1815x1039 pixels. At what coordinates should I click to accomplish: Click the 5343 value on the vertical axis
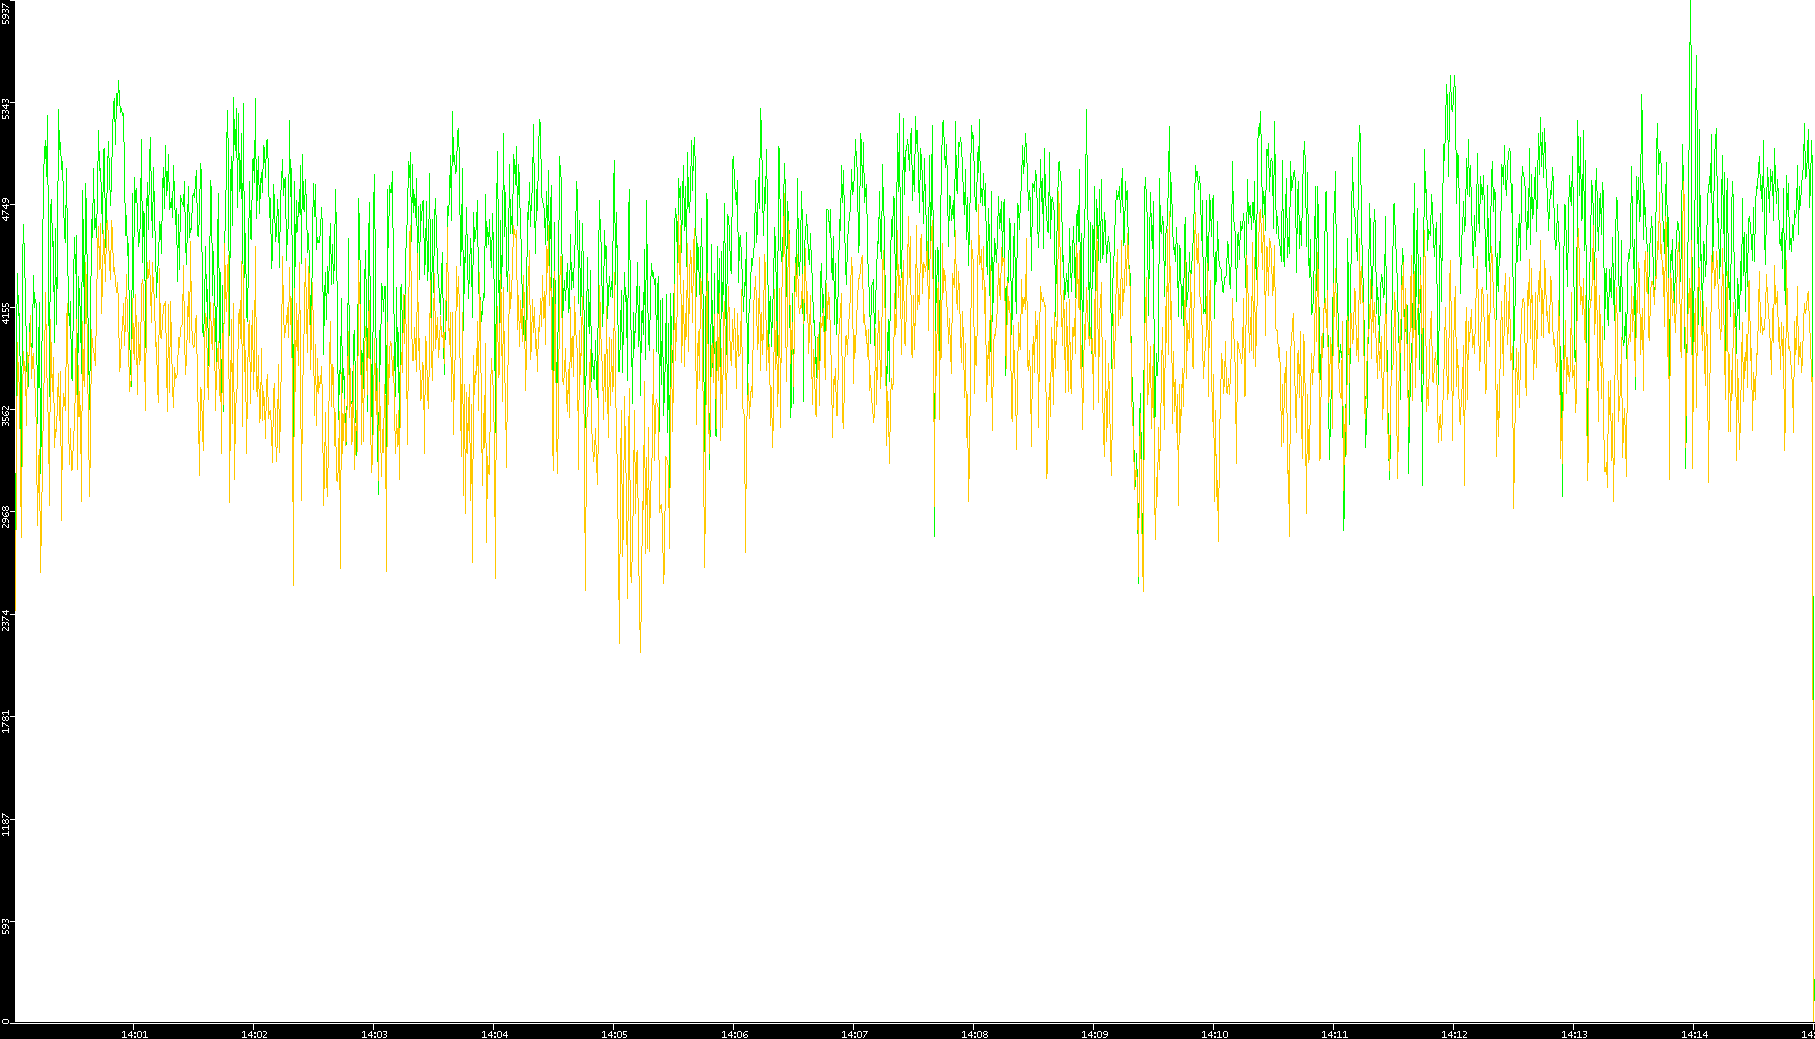coord(6,107)
